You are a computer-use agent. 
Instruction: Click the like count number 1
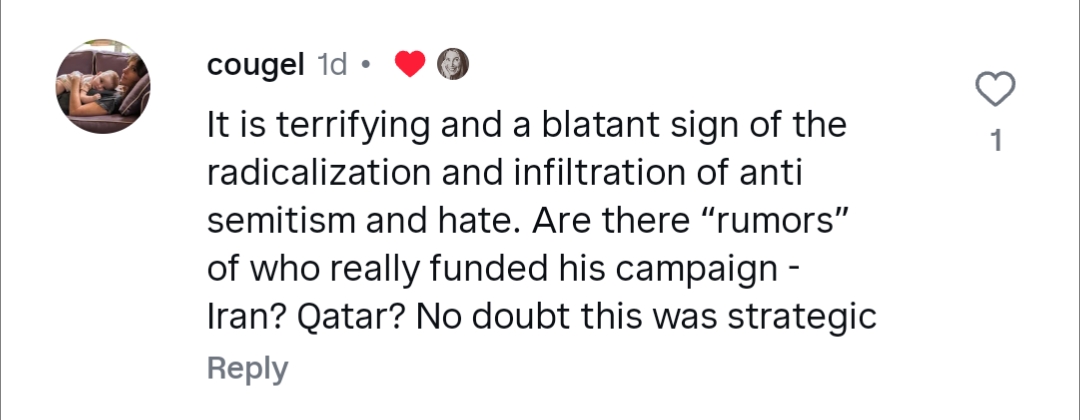tap(993, 142)
